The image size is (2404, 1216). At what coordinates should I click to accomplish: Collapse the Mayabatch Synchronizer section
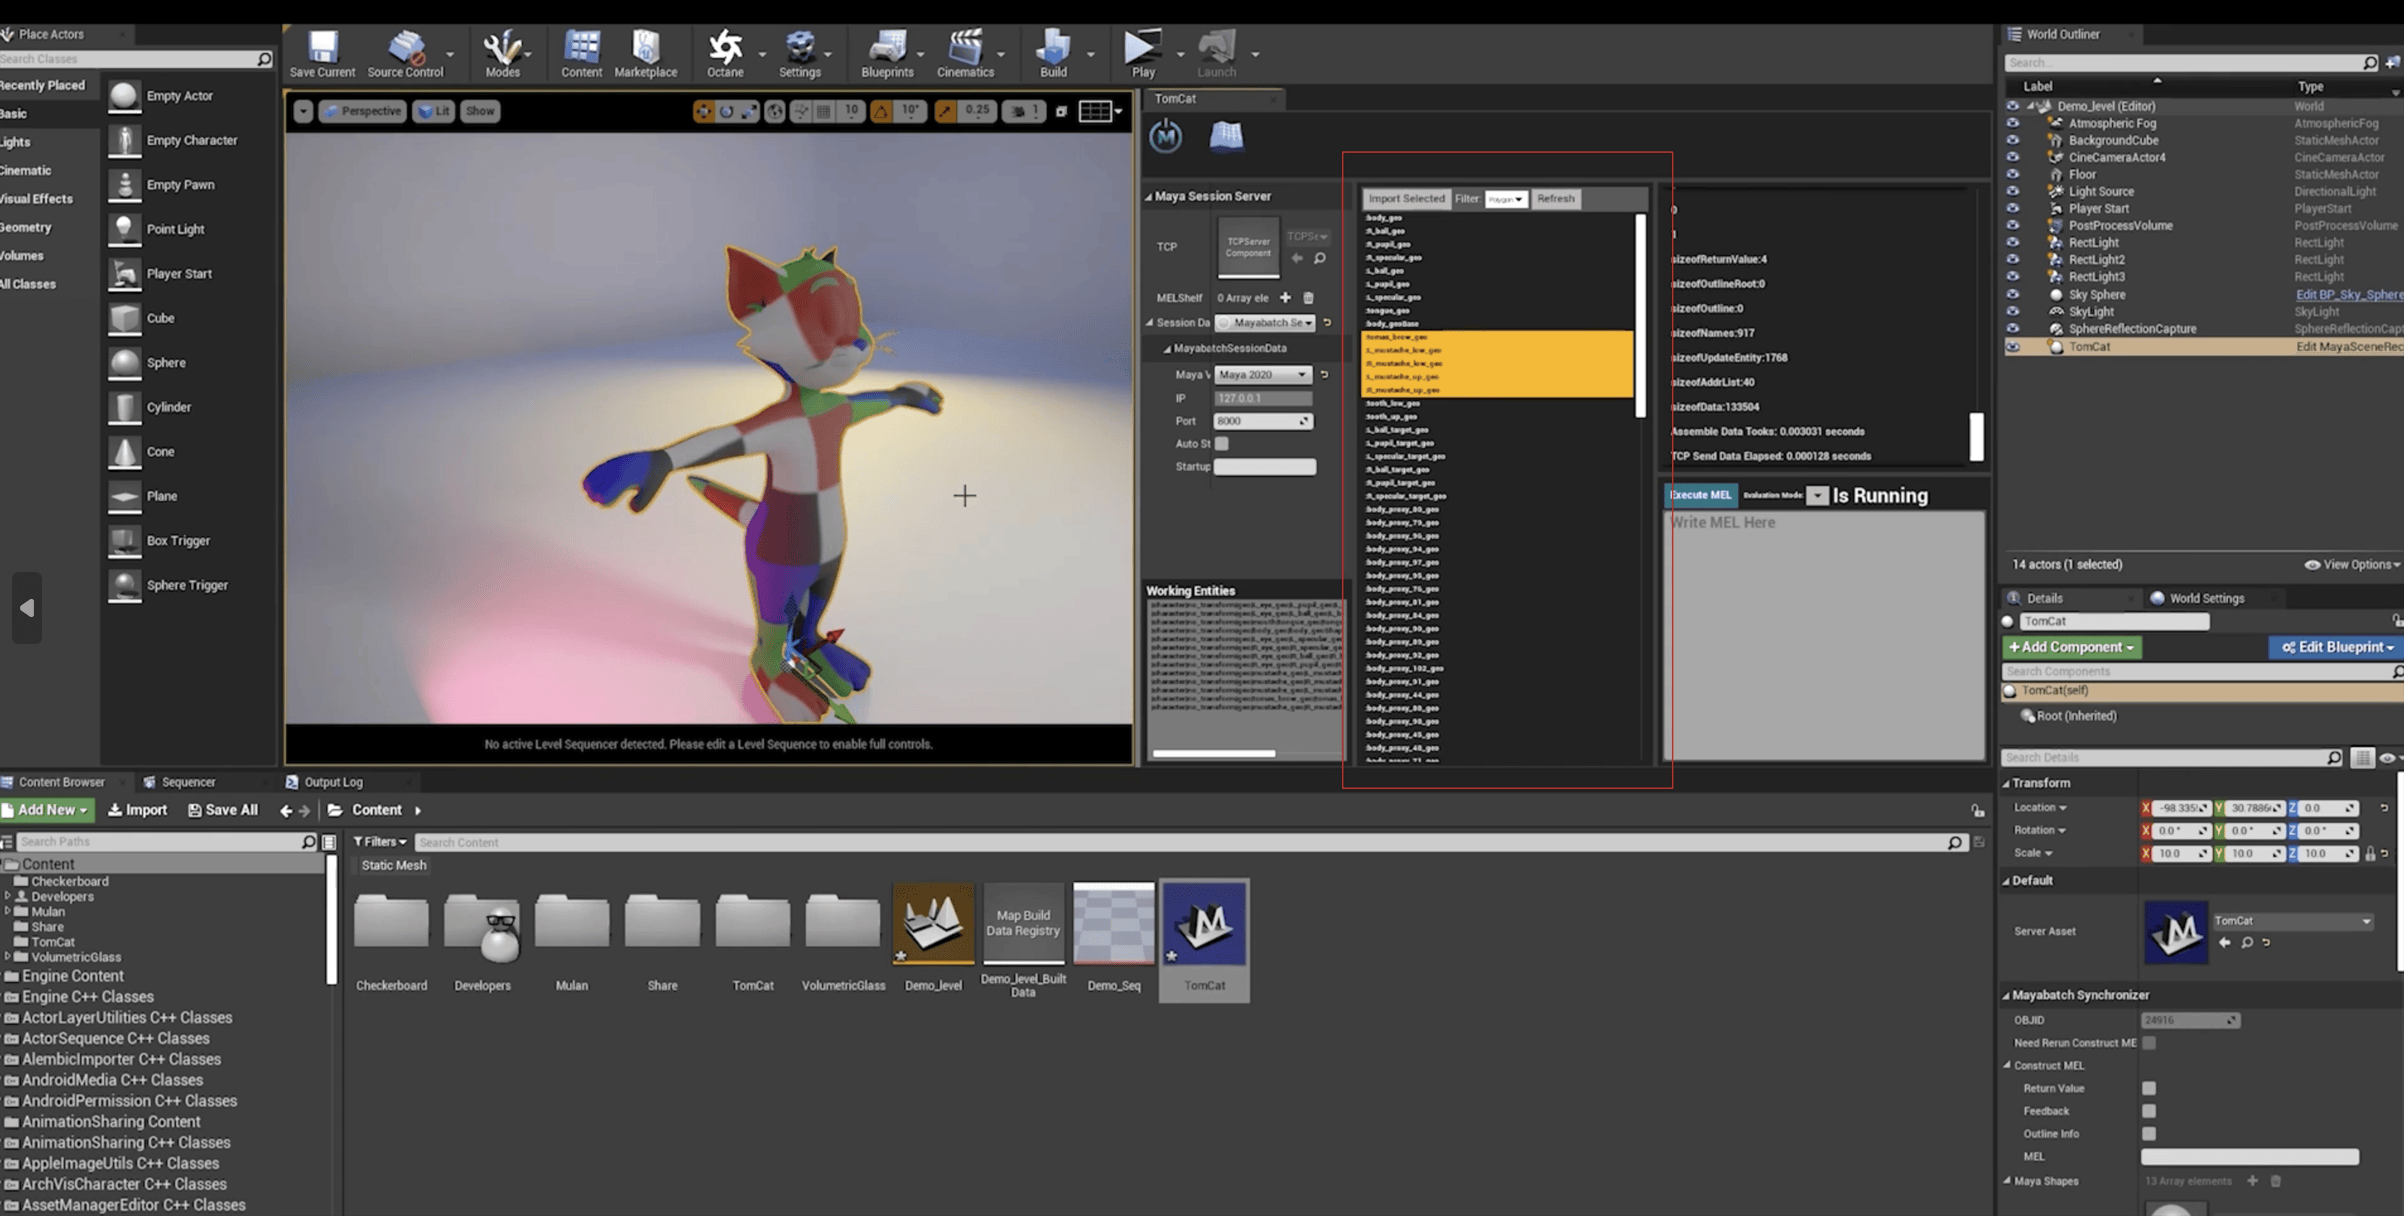pos(2006,995)
